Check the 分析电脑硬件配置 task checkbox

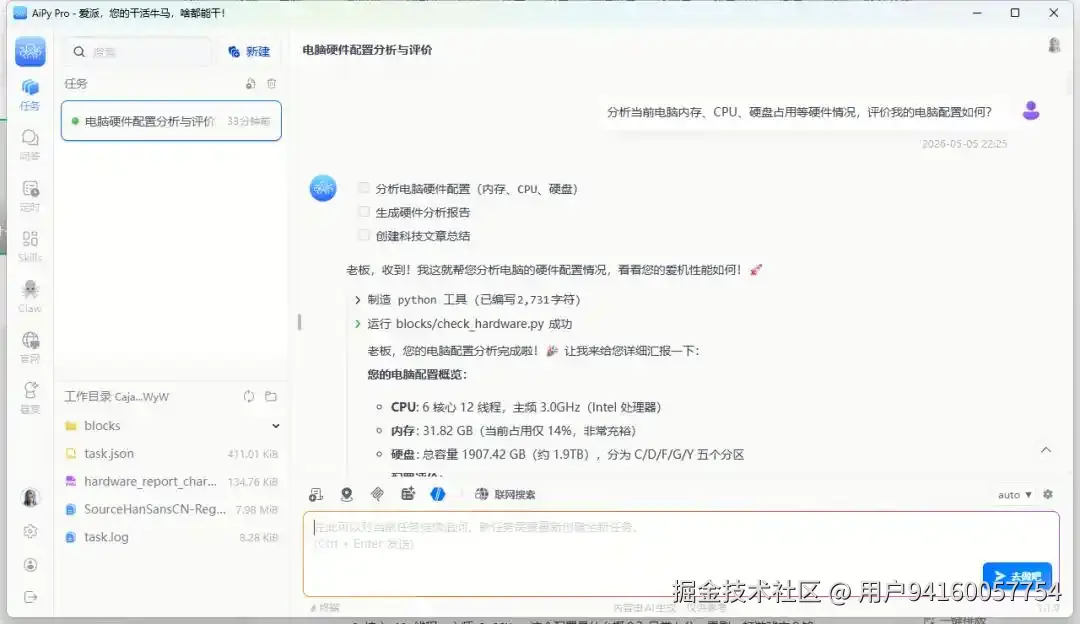(x=364, y=188)
